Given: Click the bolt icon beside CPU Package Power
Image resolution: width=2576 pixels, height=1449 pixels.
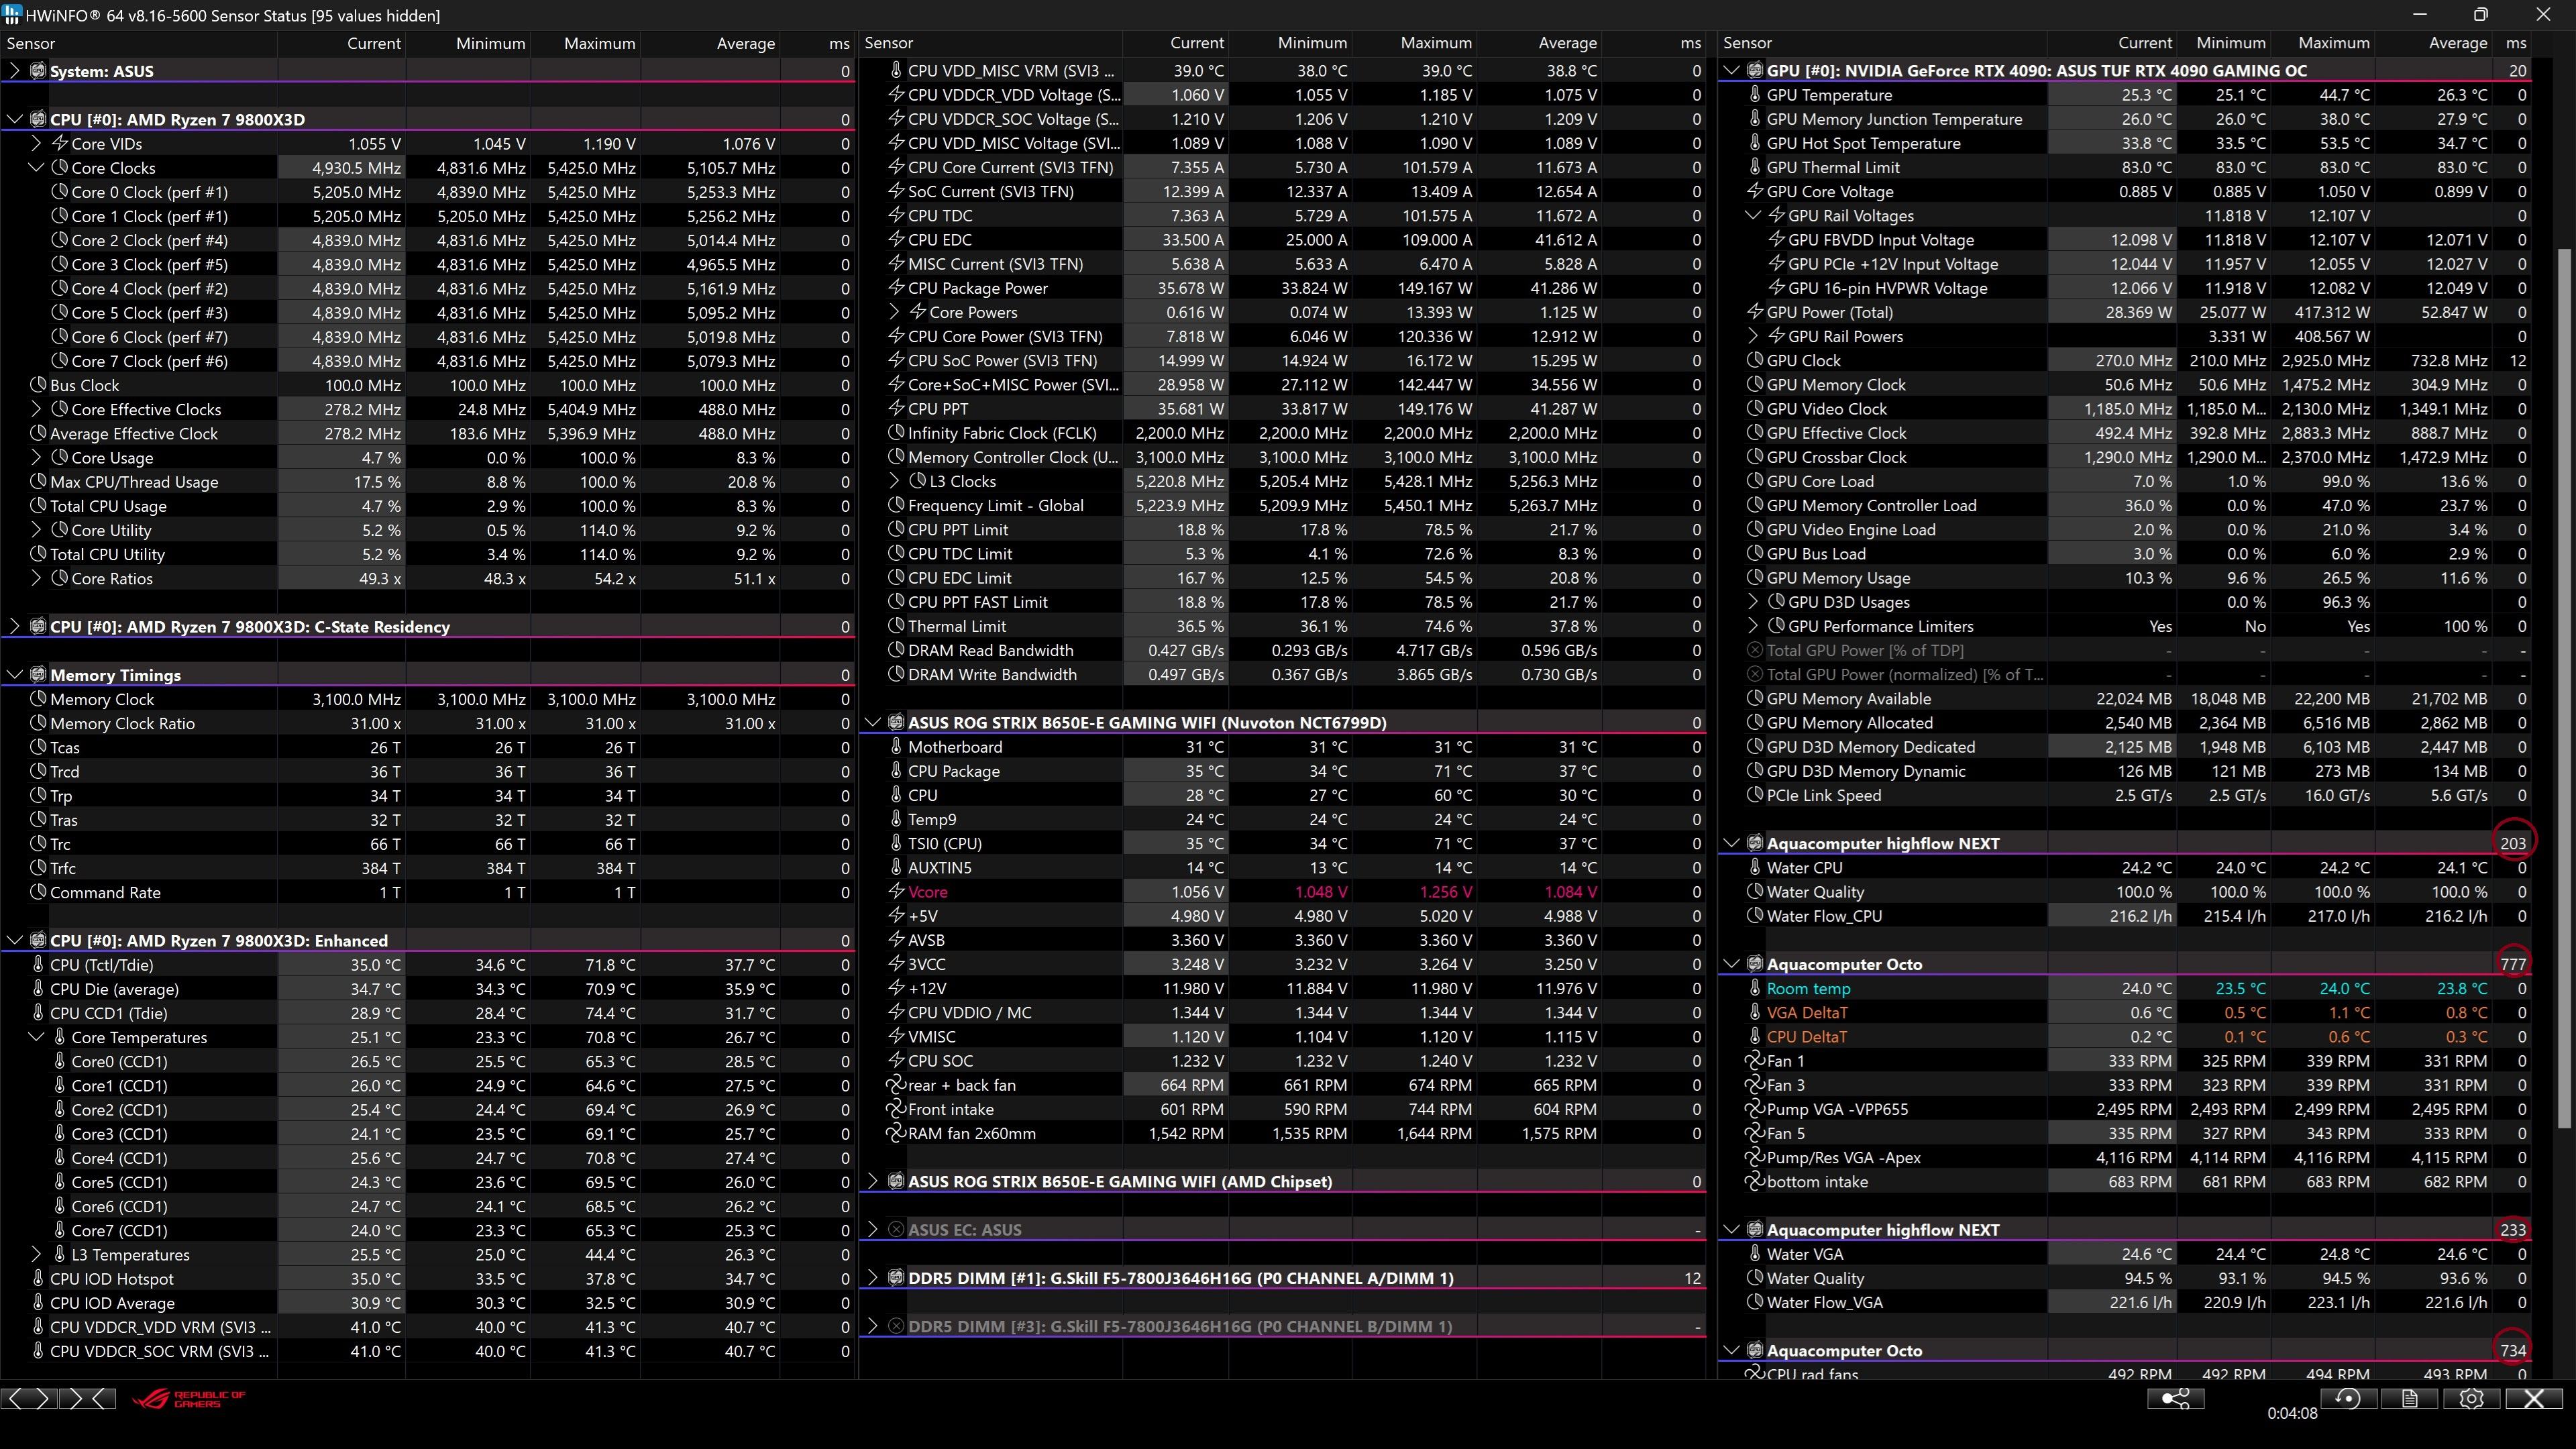Looking at the screenshot, I should point(896,288).
